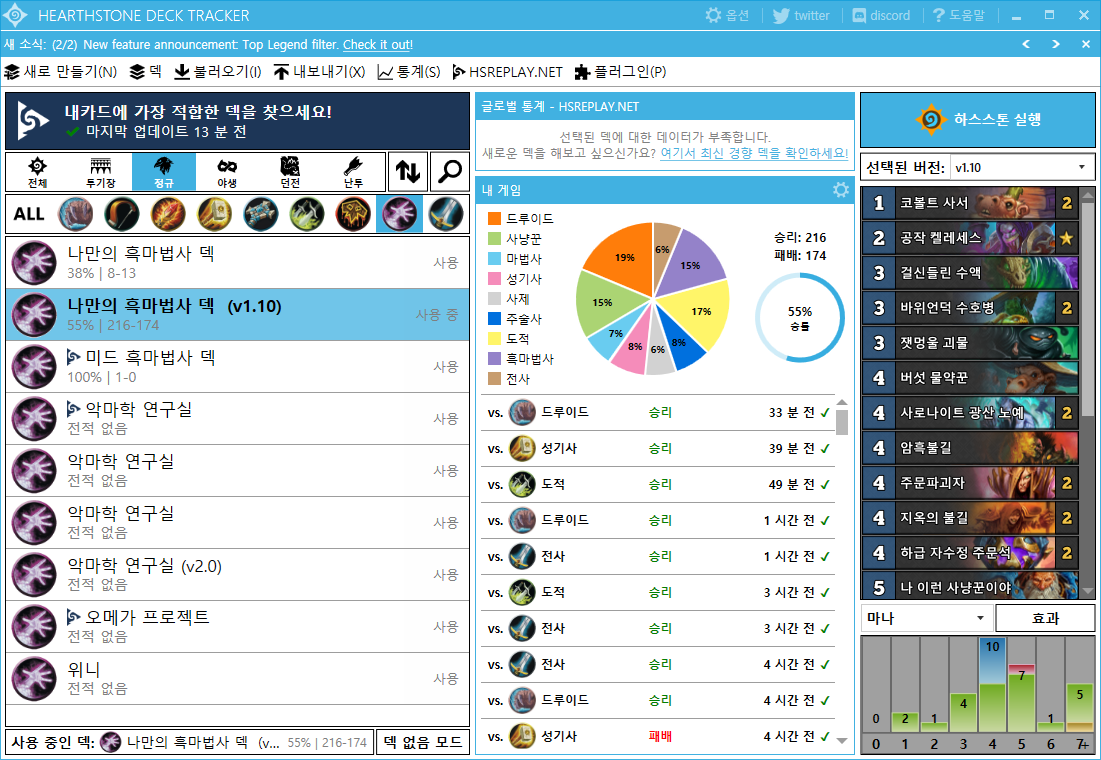Open 불러오기(I) import menu
Viewport: 1101px width, 760px height.
218,72
